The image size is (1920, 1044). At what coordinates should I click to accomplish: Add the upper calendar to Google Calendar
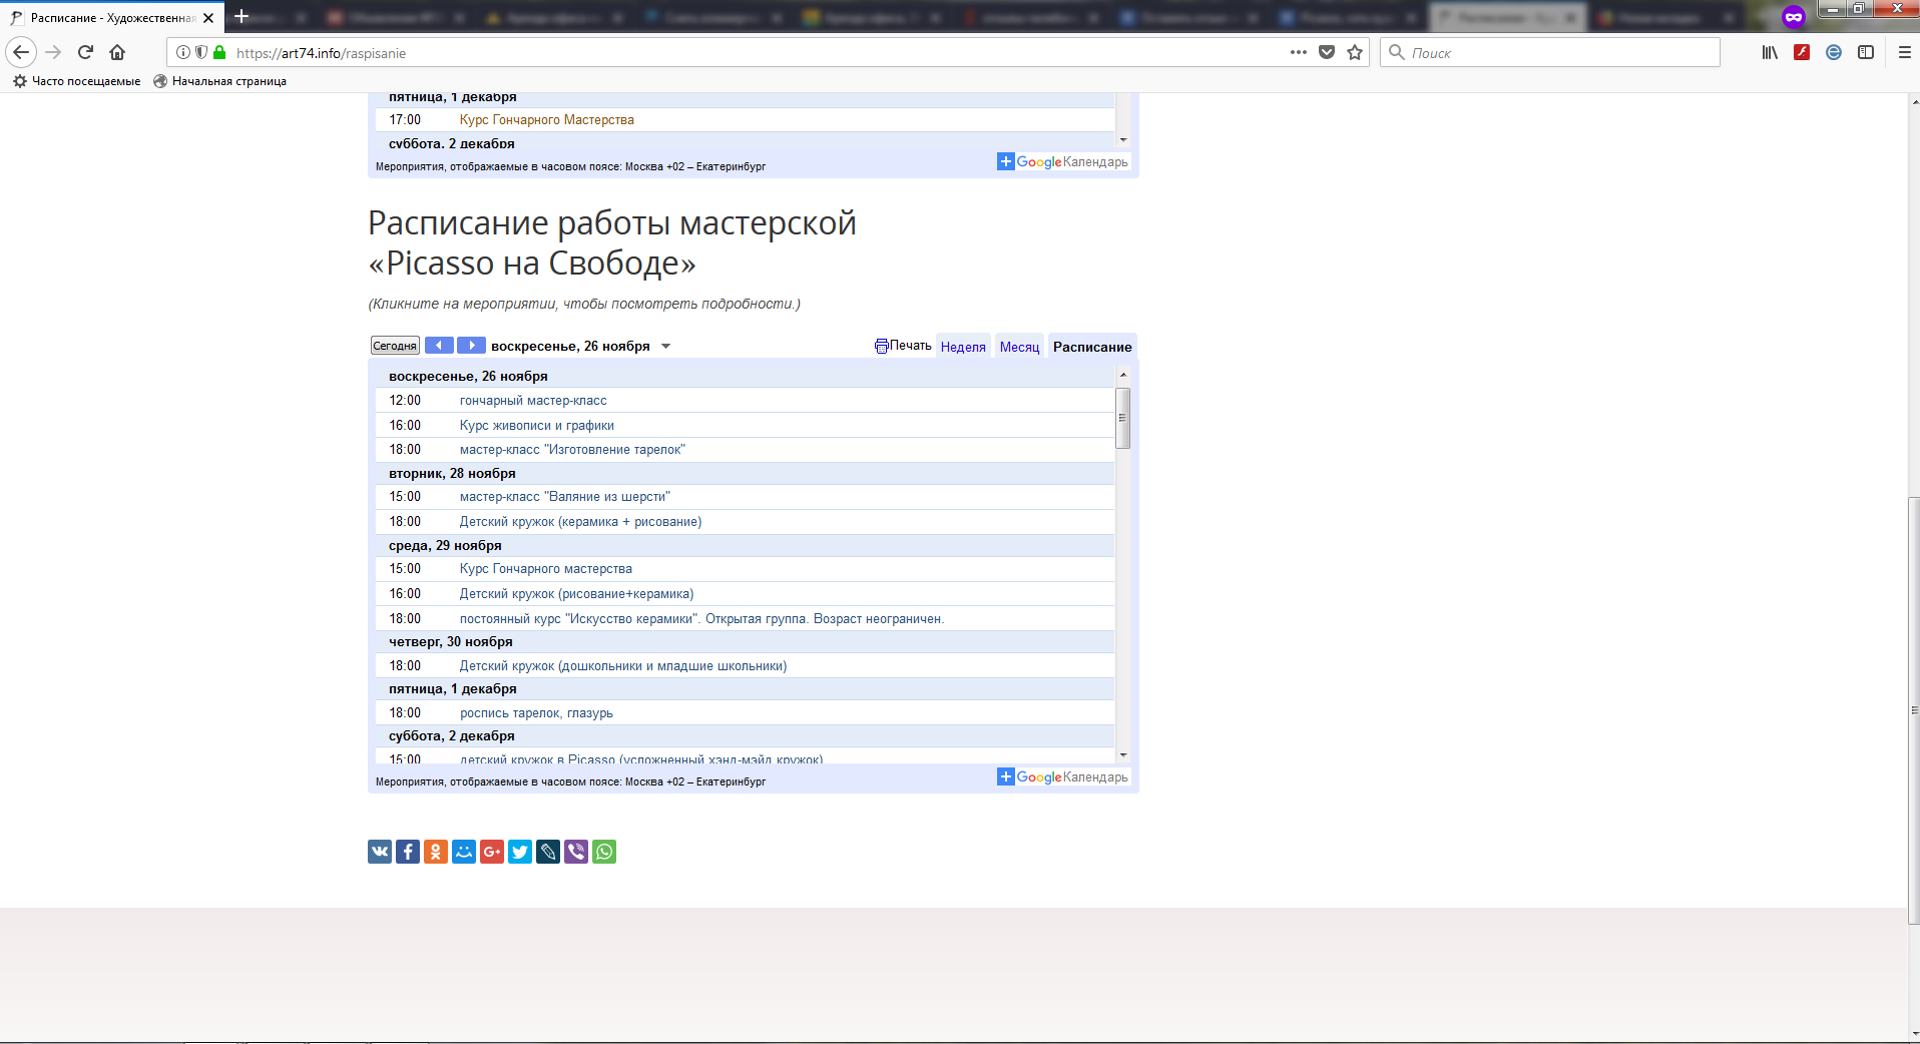pos(1062,162)
